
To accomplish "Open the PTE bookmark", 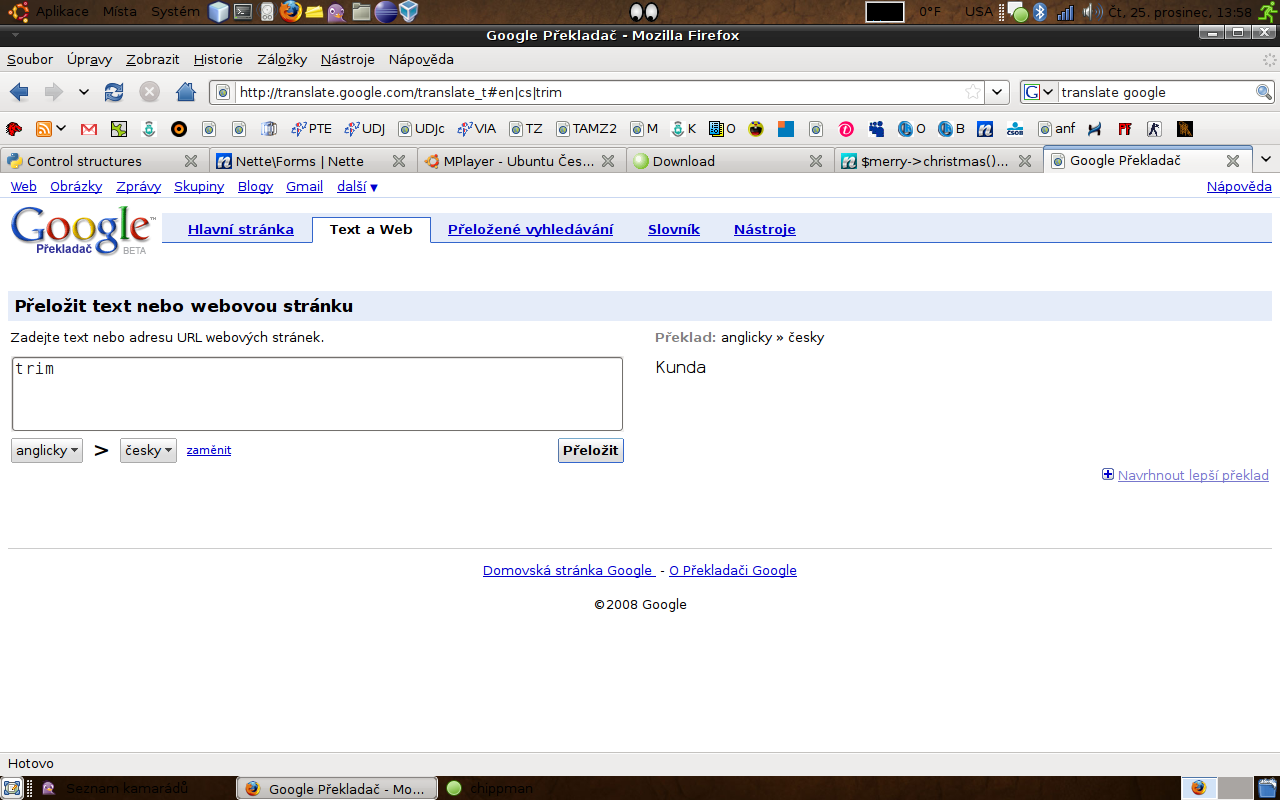I will pyautogui.click(x=311, y=129).
